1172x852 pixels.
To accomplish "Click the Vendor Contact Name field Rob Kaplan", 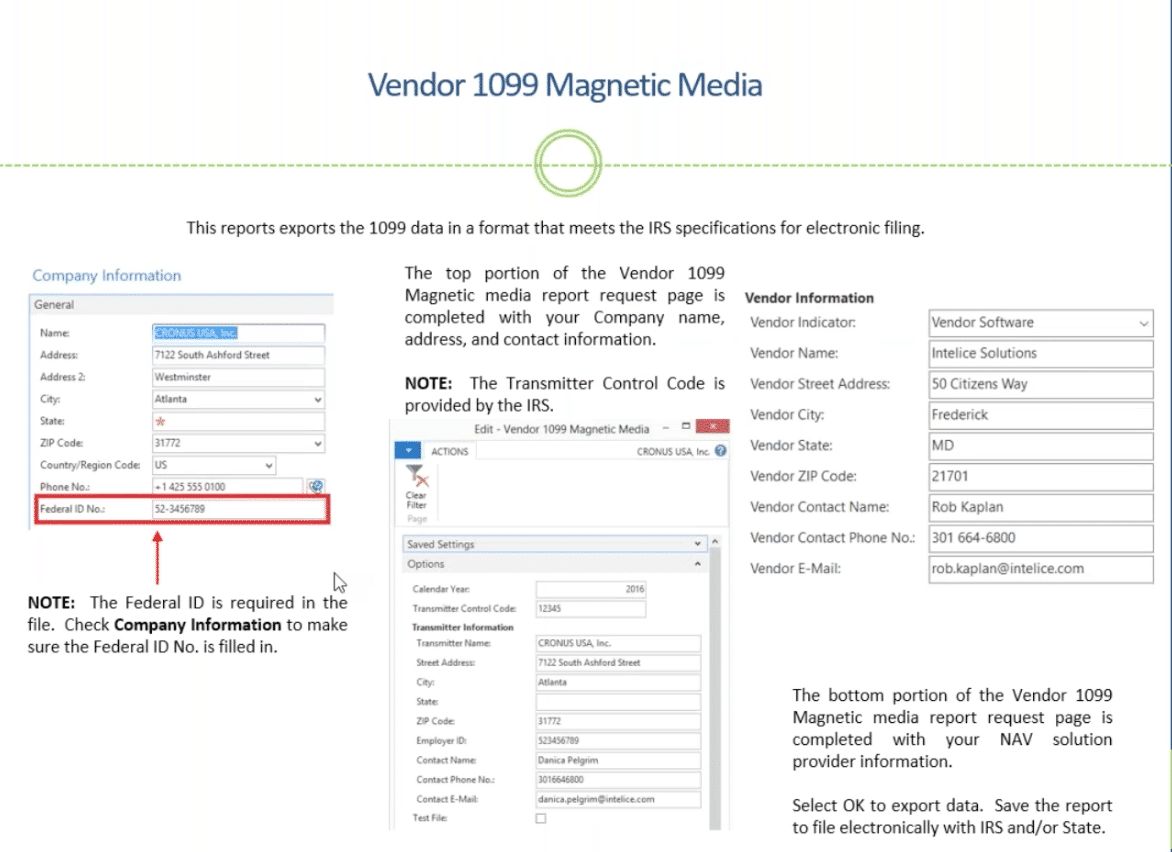I will (1040, 507).
